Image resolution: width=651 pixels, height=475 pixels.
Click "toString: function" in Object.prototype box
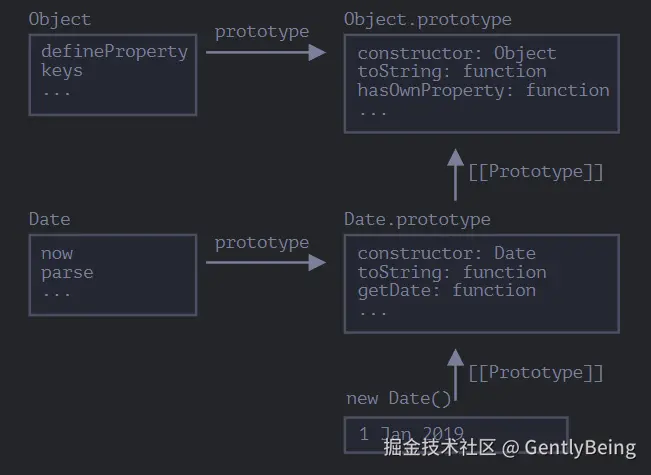pyautogui.click(x=452, y=71)
